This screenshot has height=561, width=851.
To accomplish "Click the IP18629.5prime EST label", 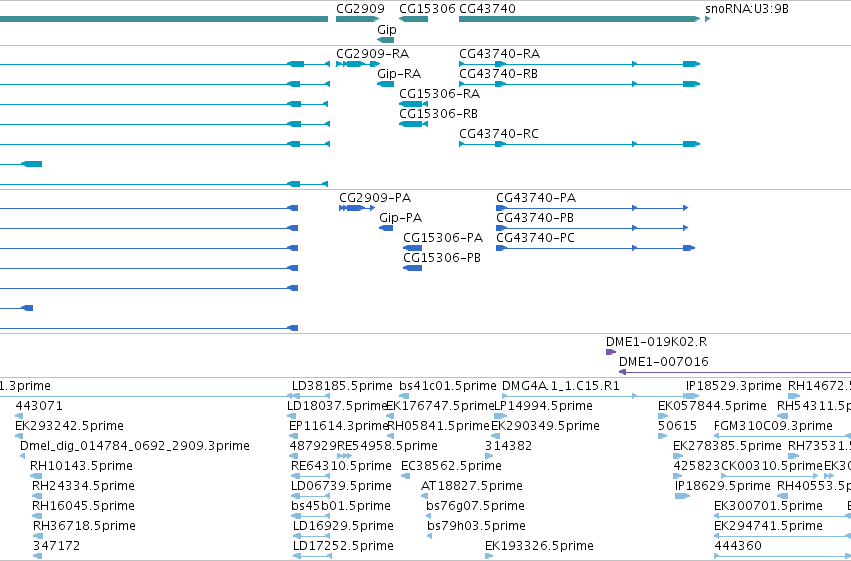I will click(x=722, y=486).
